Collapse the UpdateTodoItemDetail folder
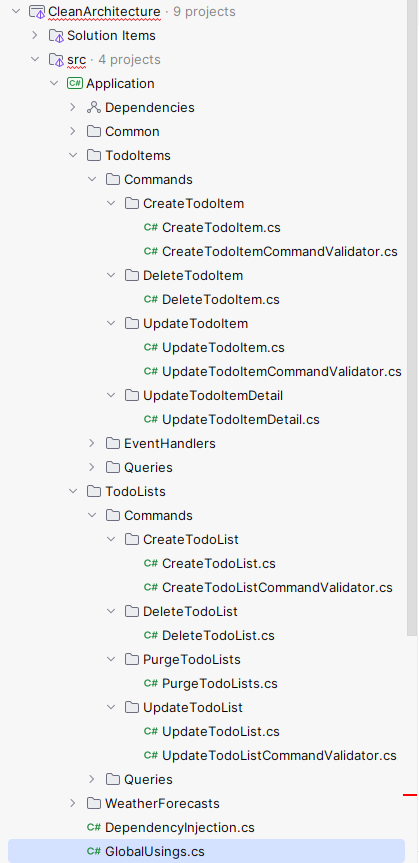 coord(111,395)
